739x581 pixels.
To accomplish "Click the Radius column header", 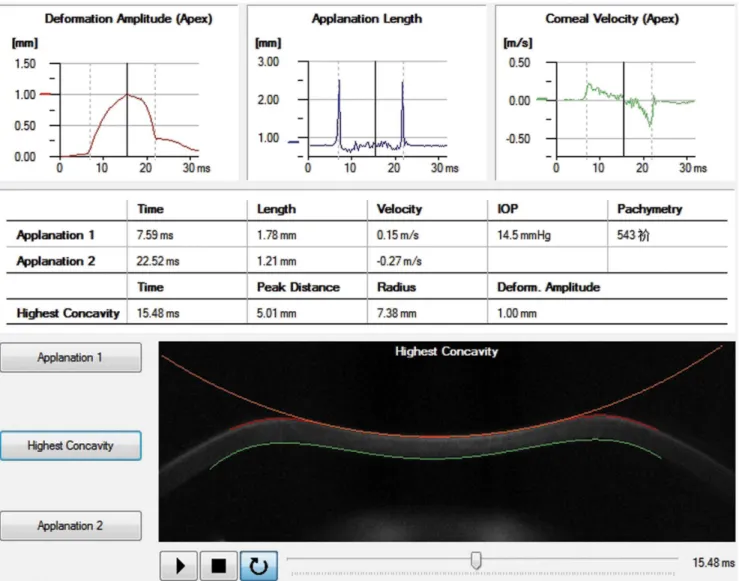I will click(x=396, y=287).
